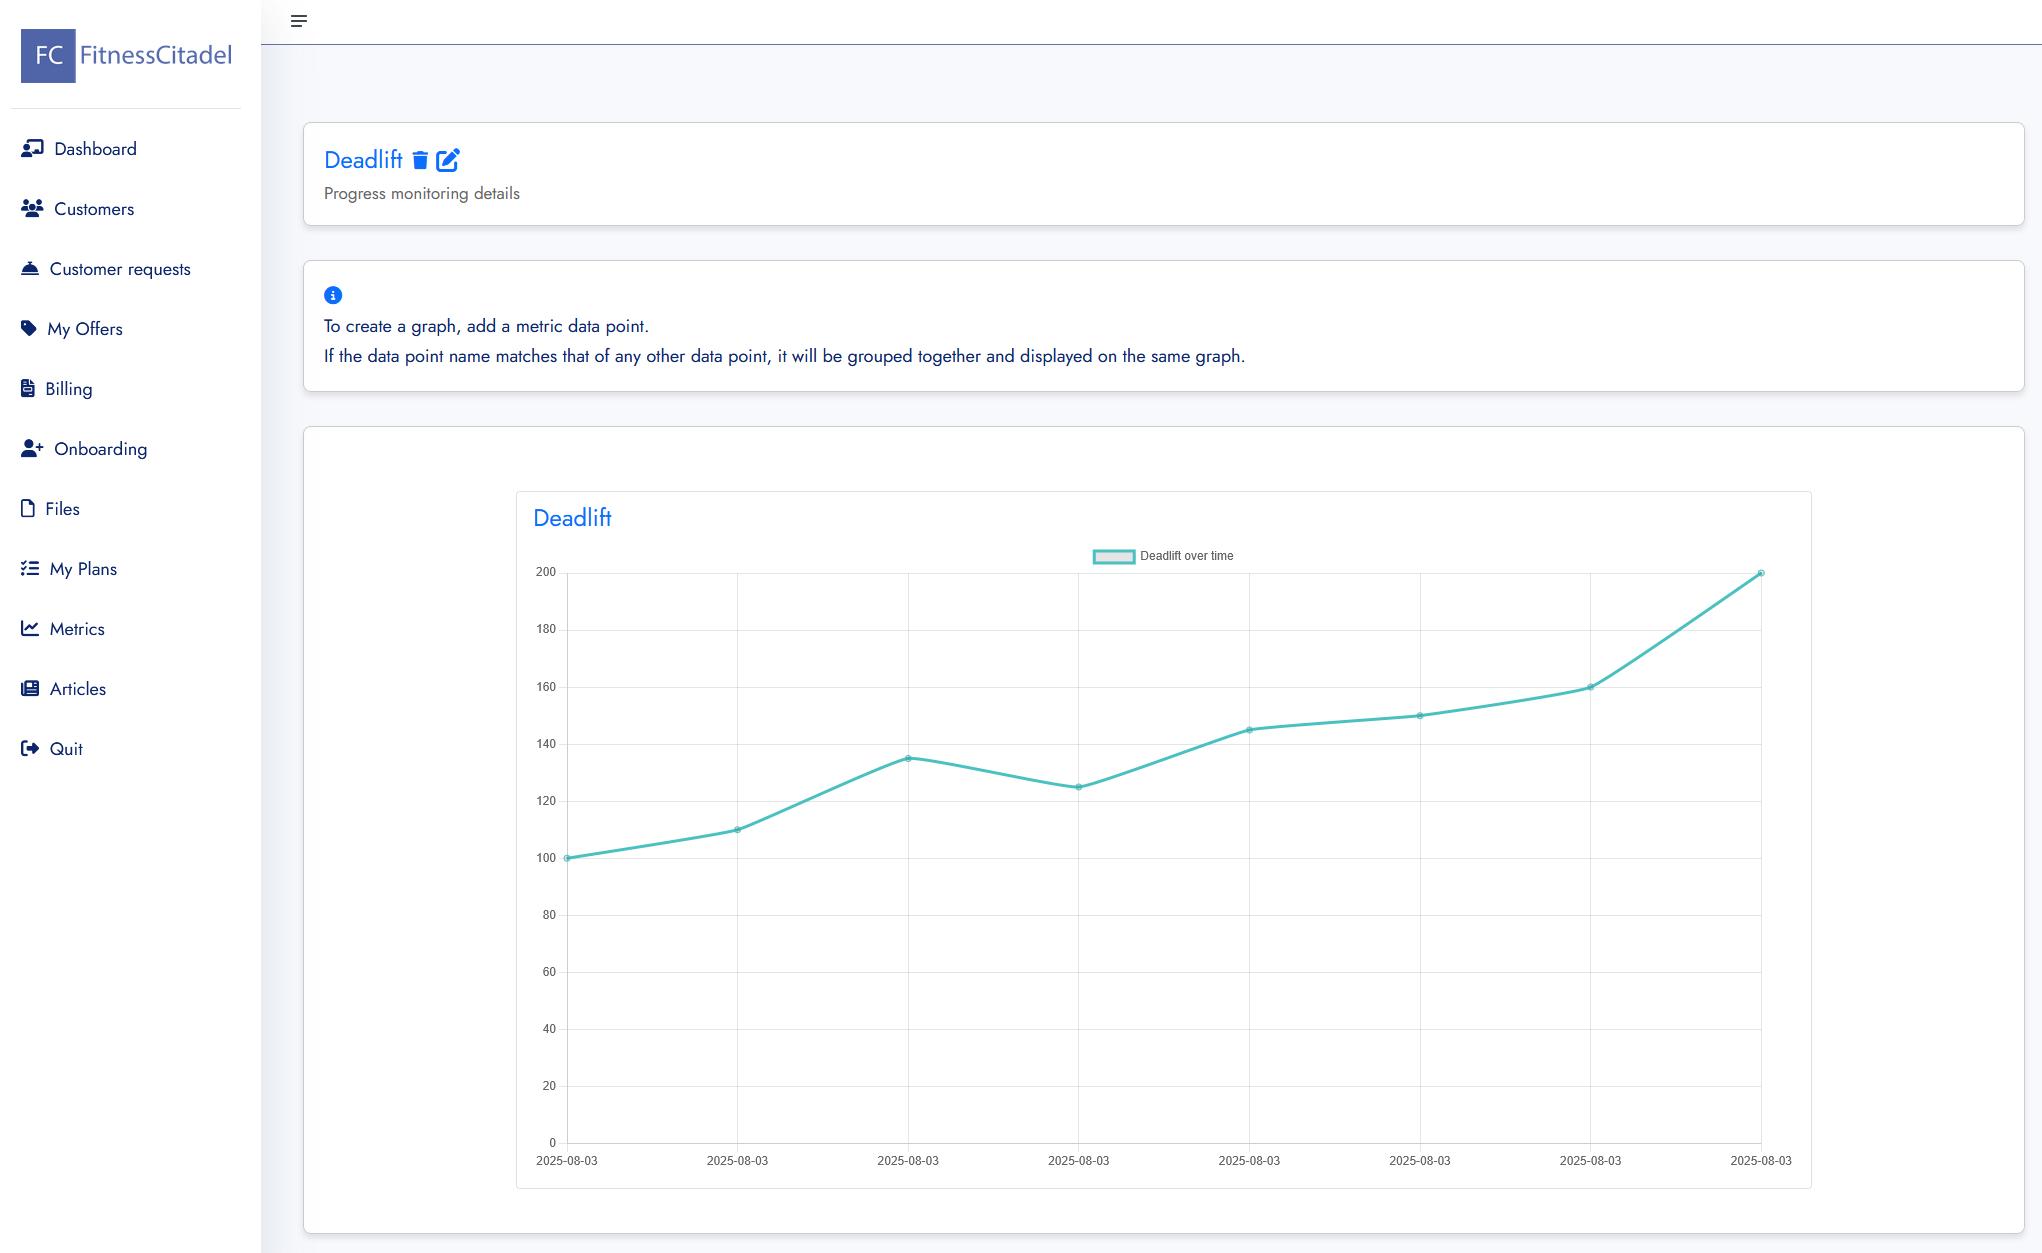Click the 200 data point on chart
Viewport: 2042px width, 1253px height.
tap(1760, 573)
